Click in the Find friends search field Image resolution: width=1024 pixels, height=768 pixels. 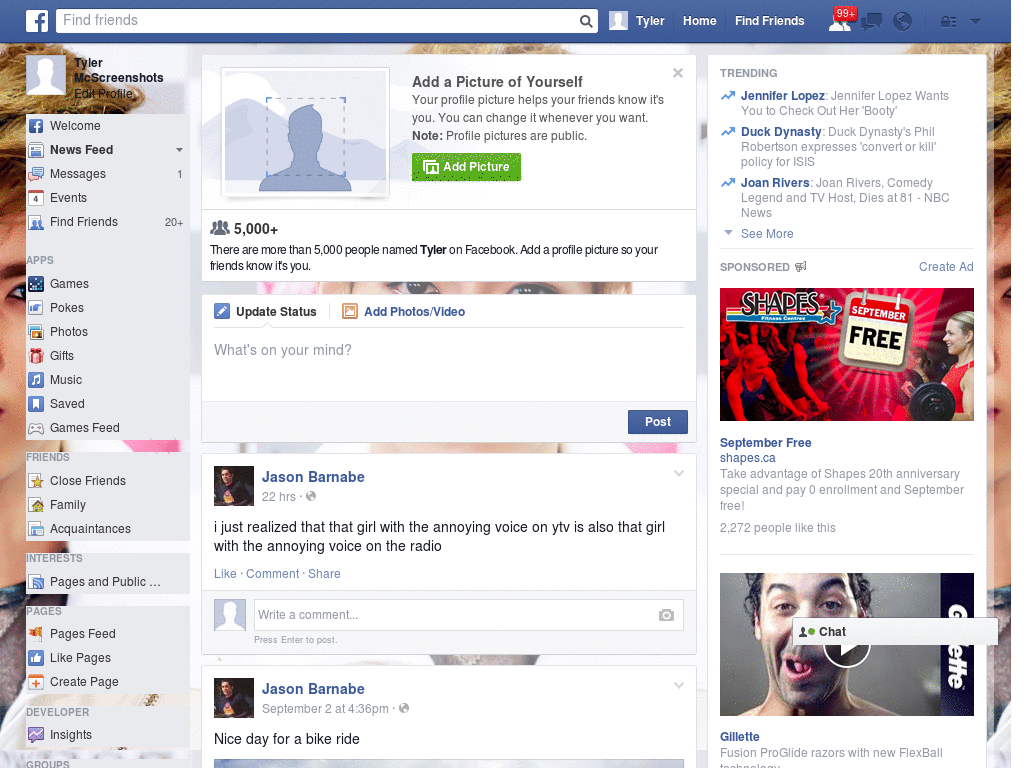(317, 21)
